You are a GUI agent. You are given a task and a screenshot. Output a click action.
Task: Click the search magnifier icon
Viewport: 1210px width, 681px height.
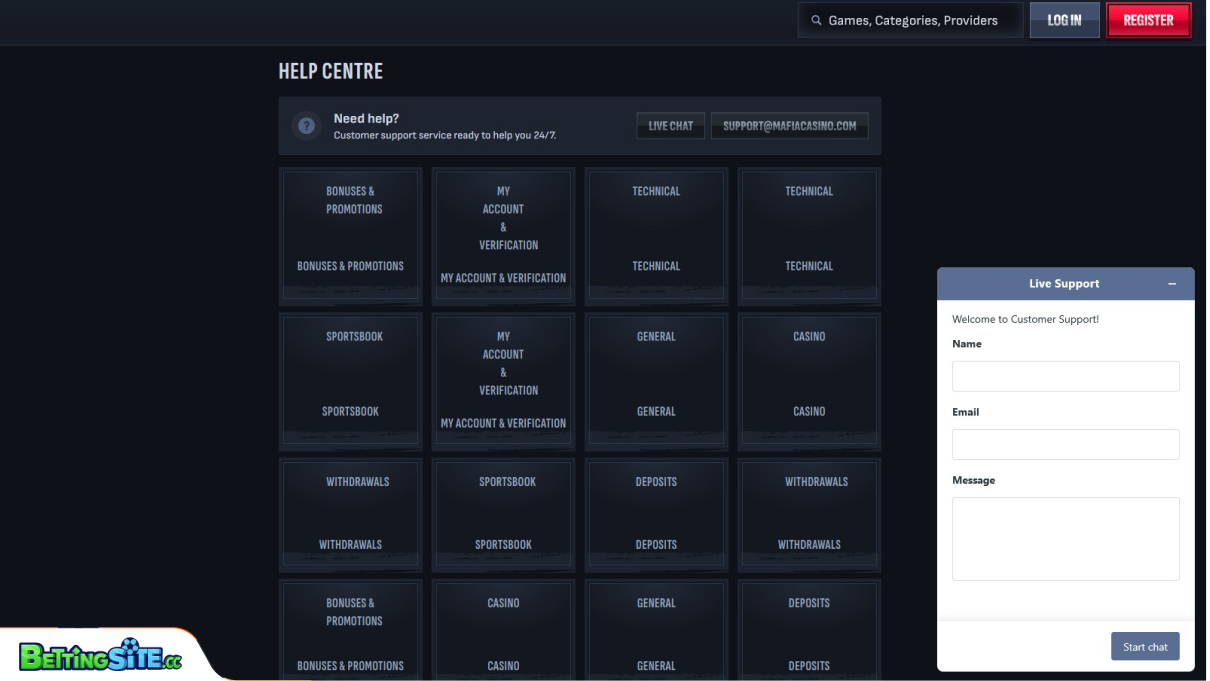pyautogui.click(x=816, y=20)
